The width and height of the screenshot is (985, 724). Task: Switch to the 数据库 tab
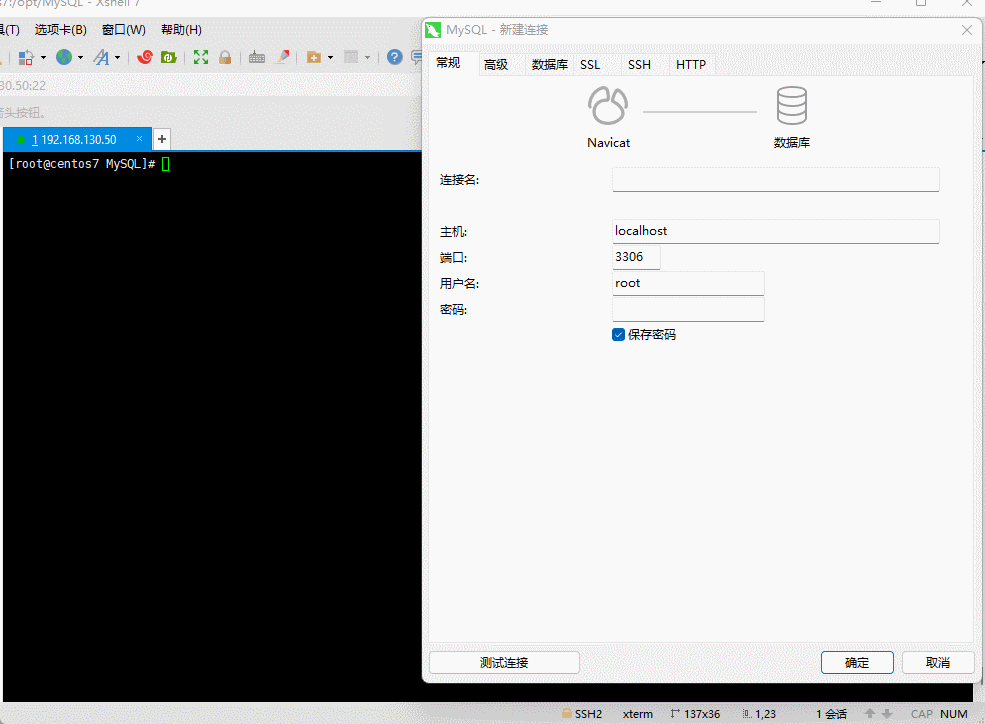pos(550,65)
